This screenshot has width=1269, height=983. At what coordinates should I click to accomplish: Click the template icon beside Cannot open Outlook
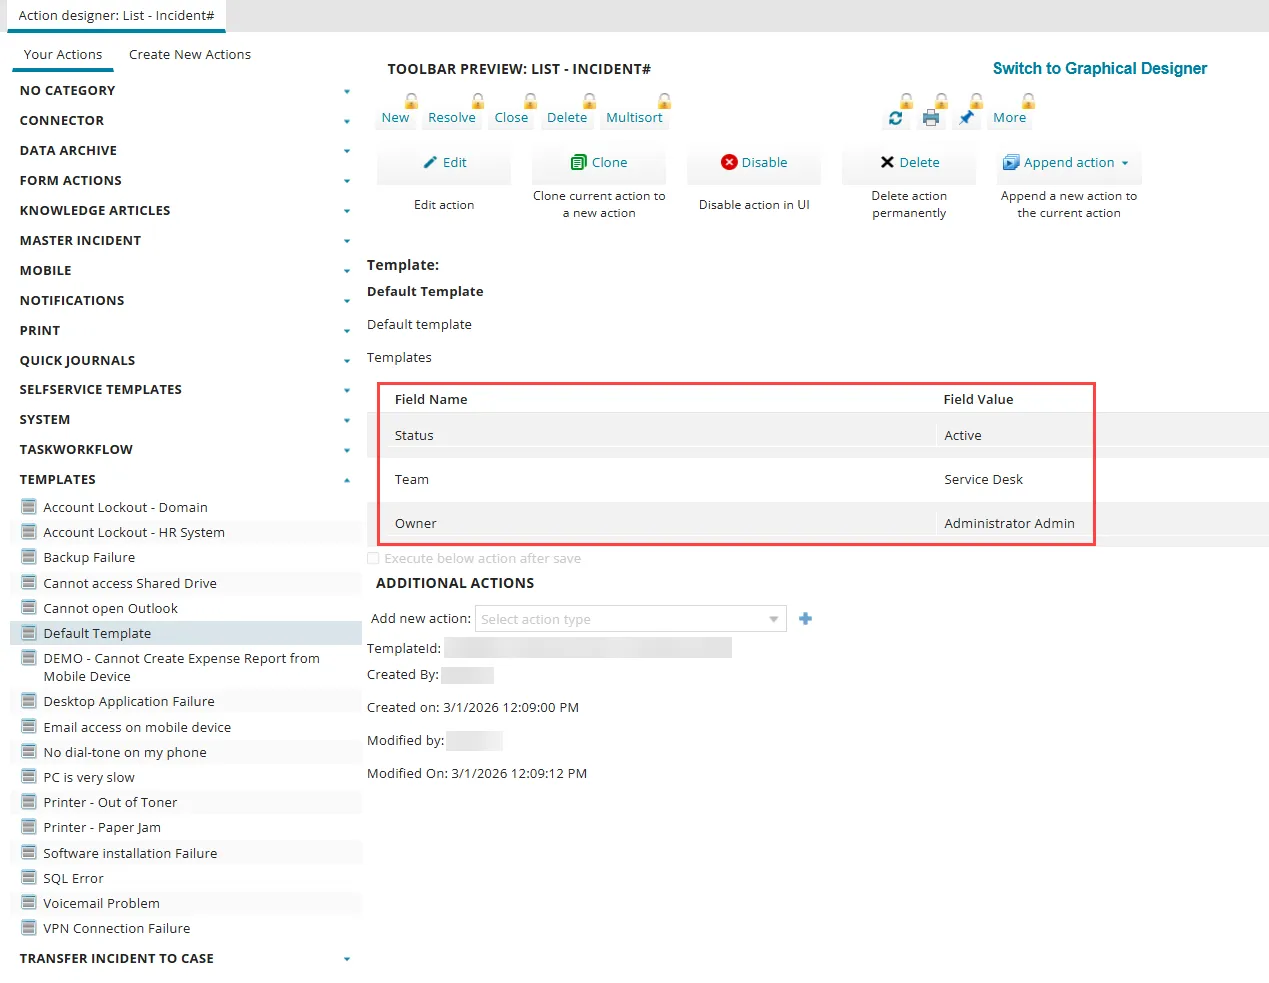tap(29, 608)
